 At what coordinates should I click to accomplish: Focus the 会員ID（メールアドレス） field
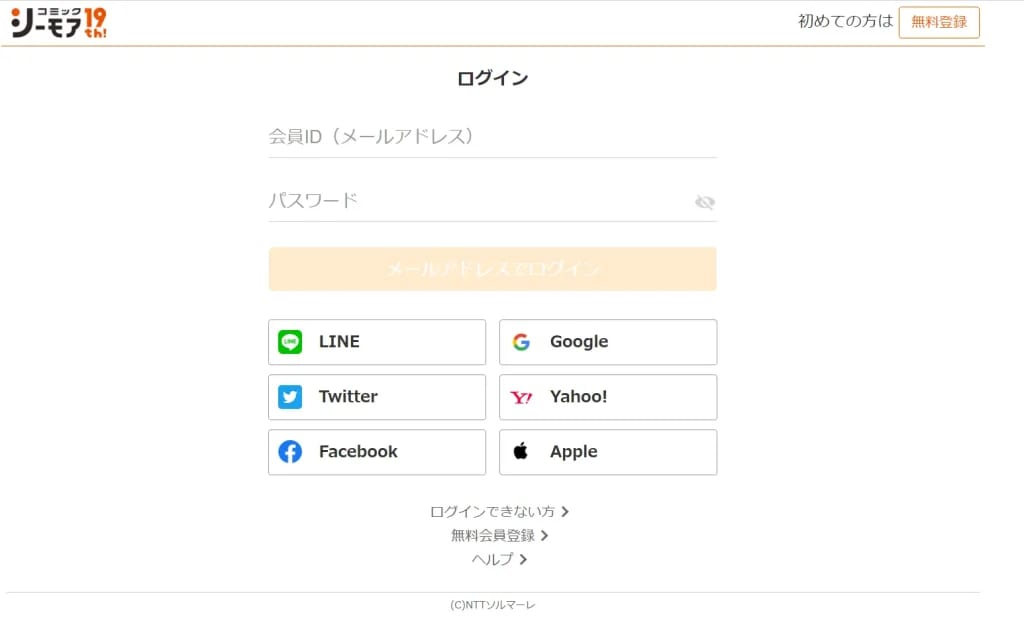click(x=492, y=137)
